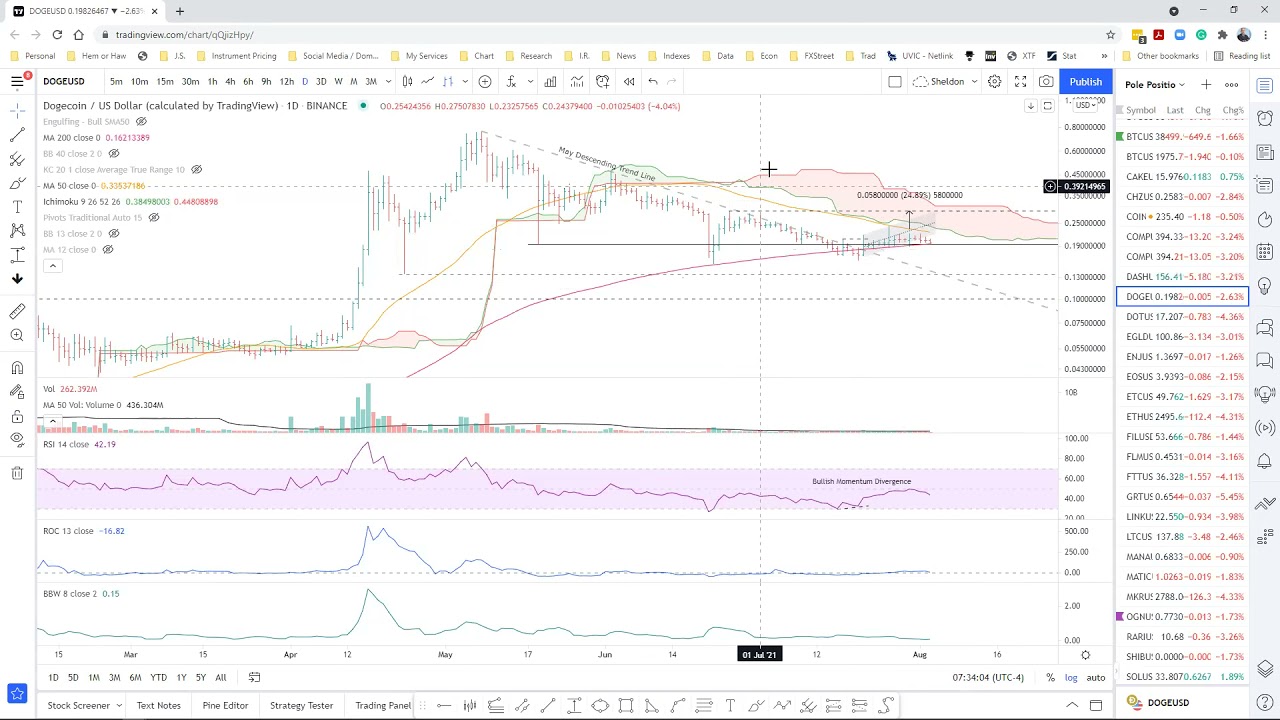Collapse the indicator legend chevron
Viewport: 1280px width, 720px height.
52,266
